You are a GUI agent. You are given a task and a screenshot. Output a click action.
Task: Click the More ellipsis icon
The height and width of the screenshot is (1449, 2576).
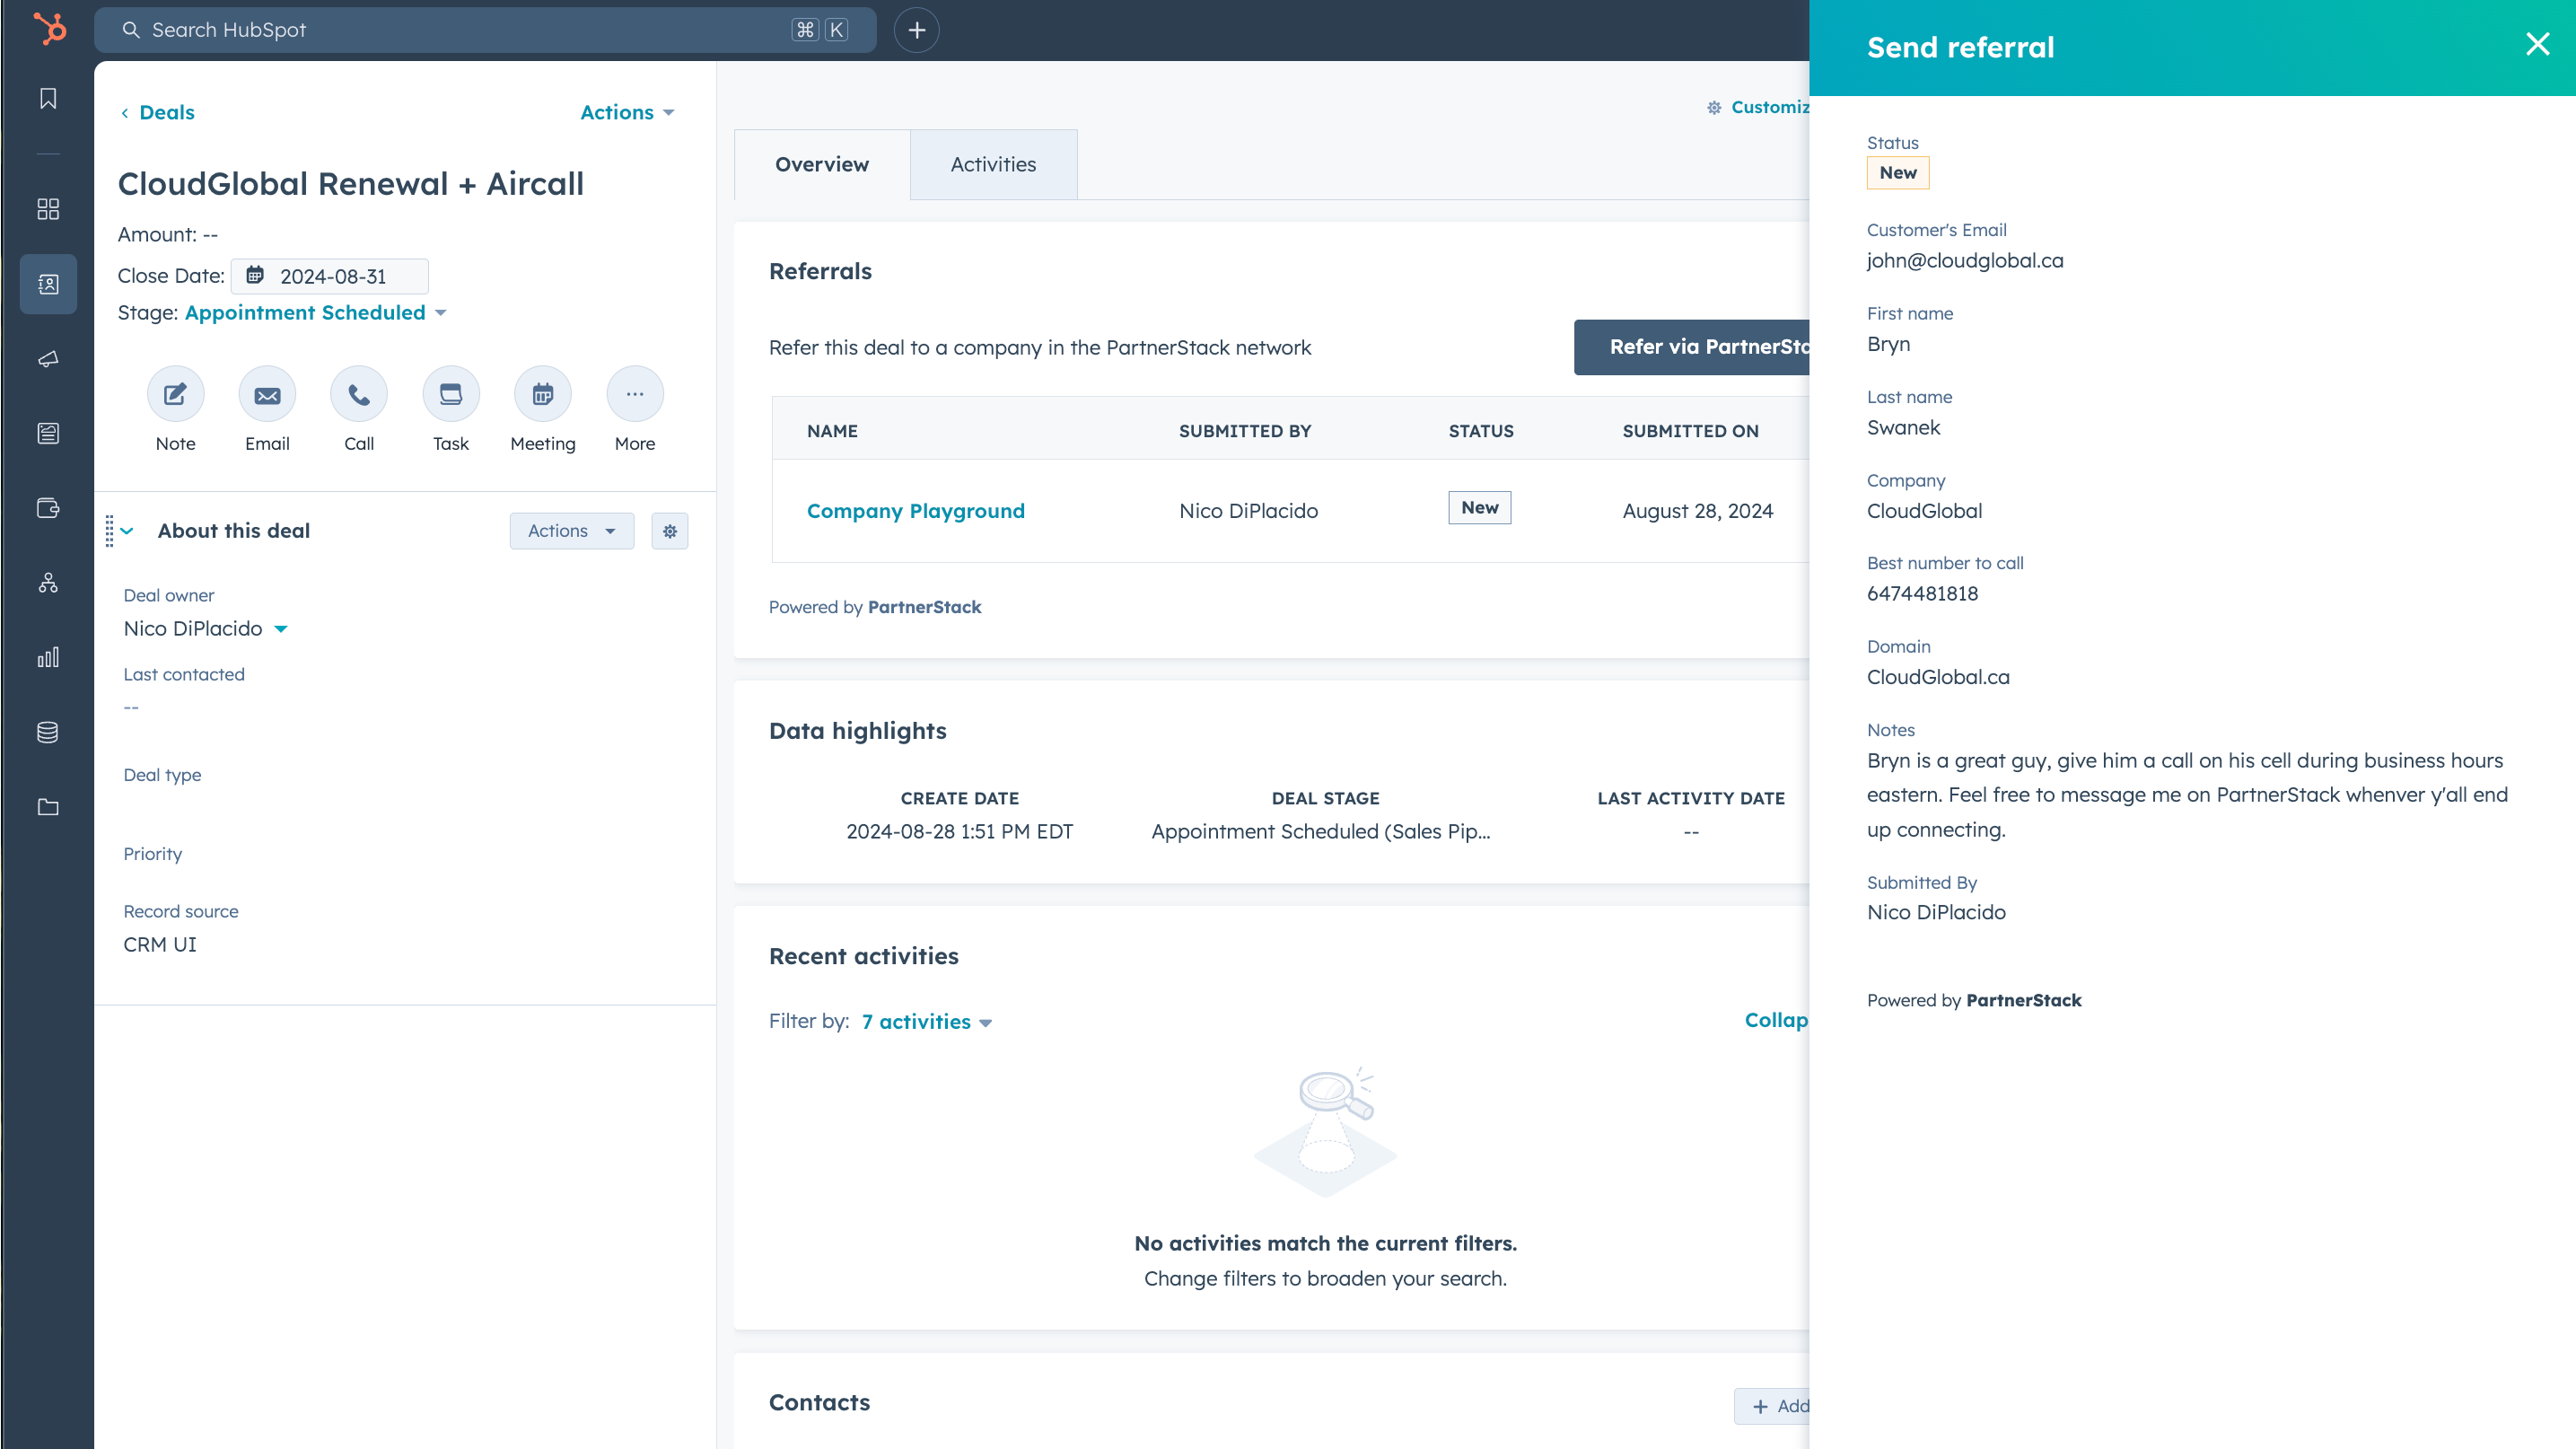[634, 394]
